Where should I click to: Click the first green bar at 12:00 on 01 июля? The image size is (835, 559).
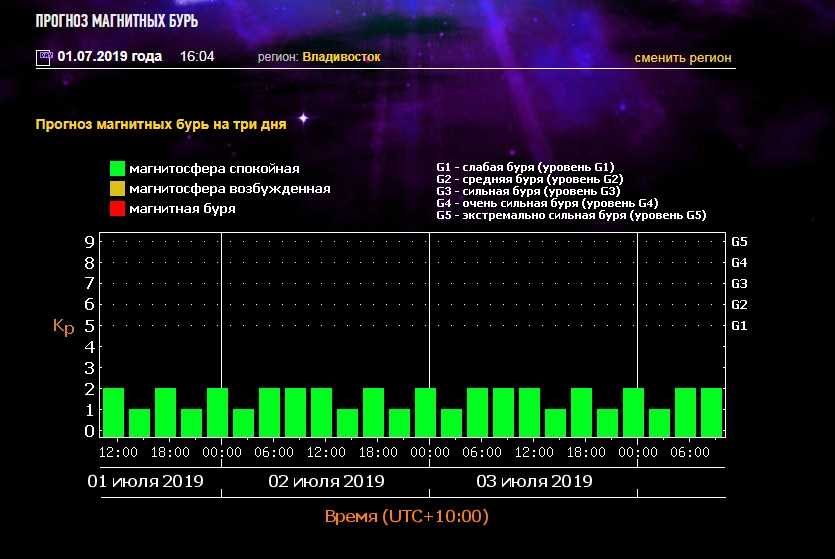(x=113, y=413)
